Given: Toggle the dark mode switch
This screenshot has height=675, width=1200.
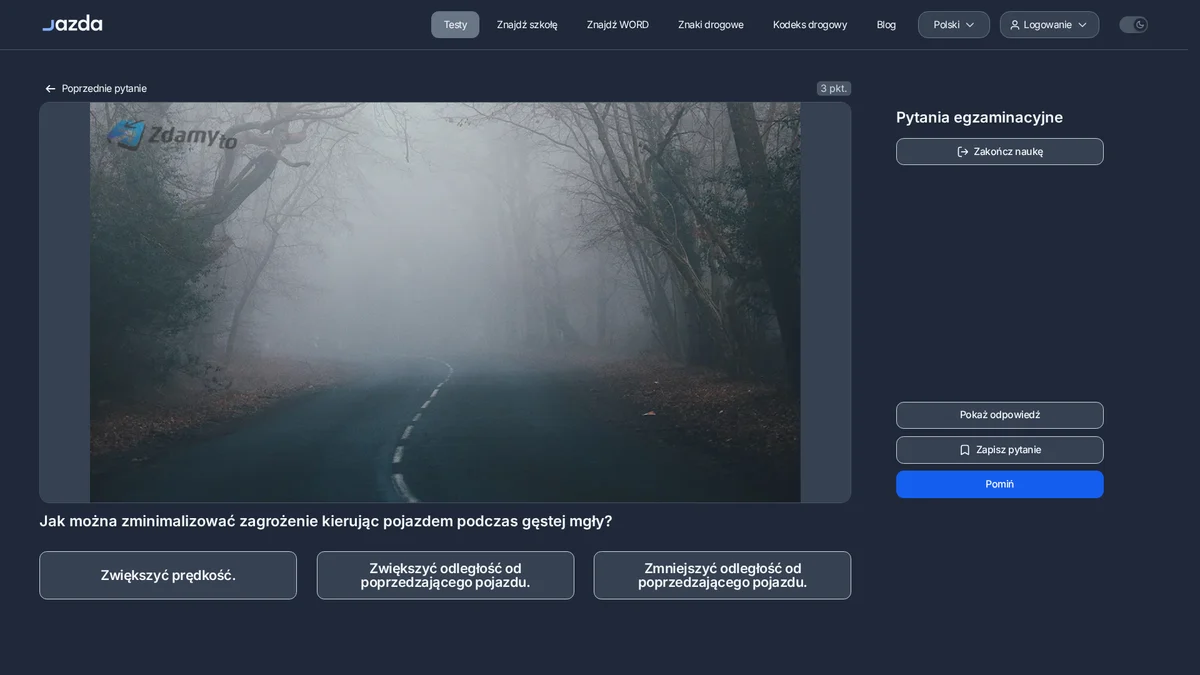Looking at the screenshot, I should [1133, 25].
